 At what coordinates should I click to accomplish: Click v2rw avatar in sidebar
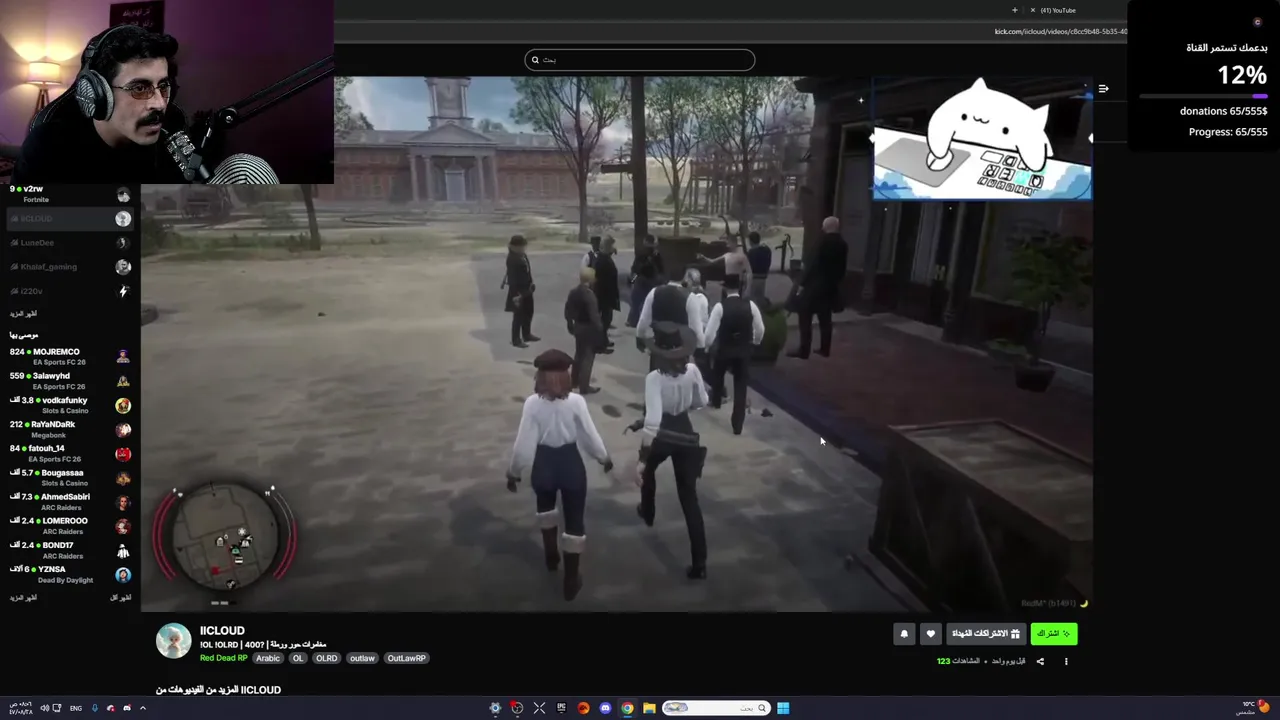click(123, 195)
